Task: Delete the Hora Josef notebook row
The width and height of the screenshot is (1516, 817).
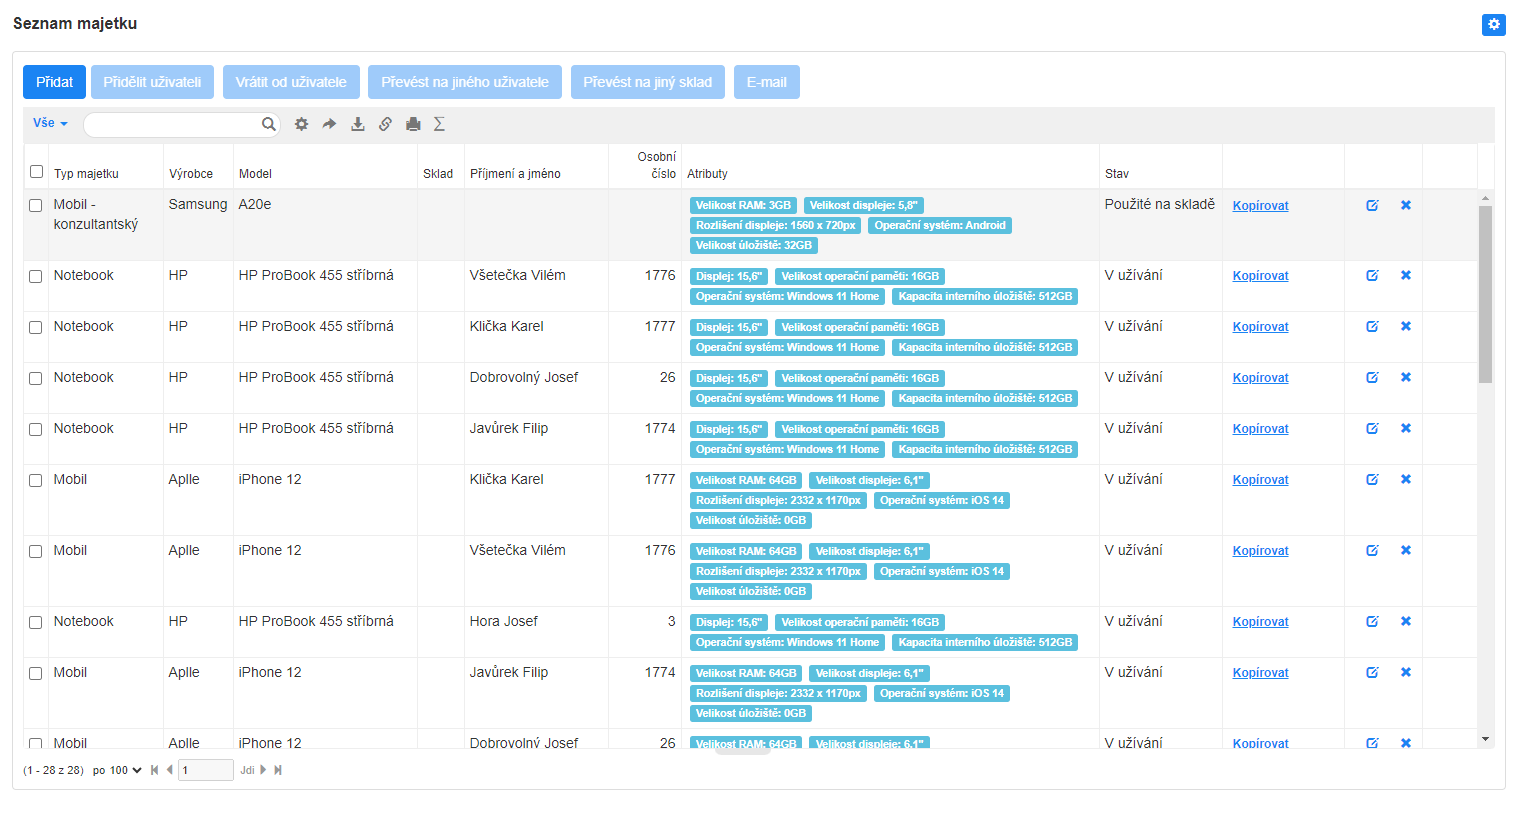Action: point(1405,621)
